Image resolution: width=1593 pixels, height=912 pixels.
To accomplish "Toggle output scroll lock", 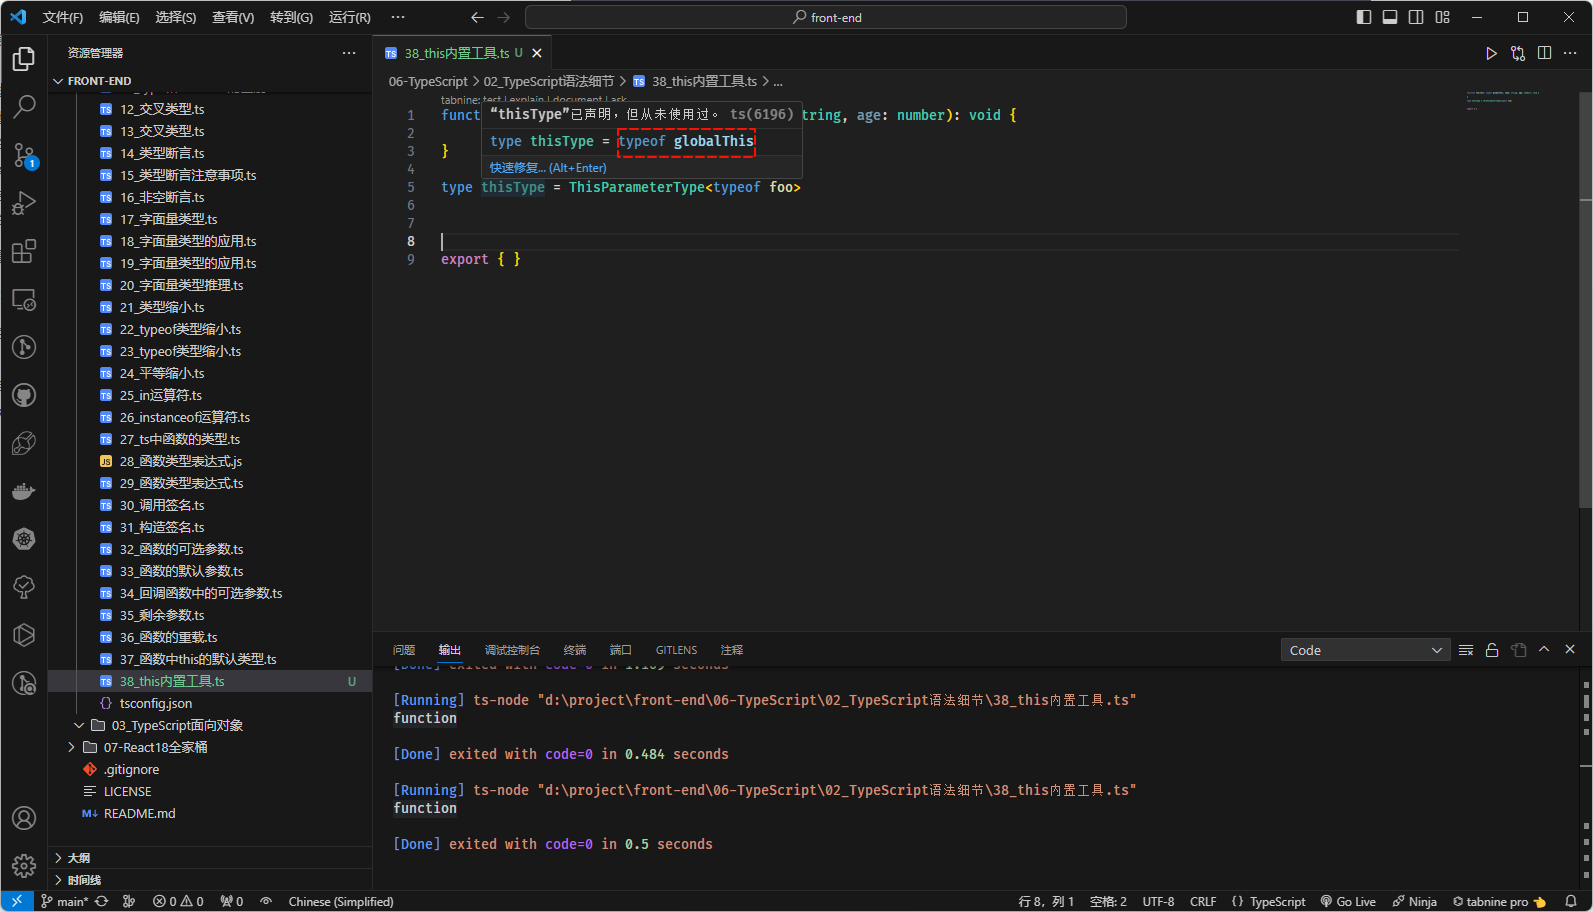I will click(x=1492, y=650).
